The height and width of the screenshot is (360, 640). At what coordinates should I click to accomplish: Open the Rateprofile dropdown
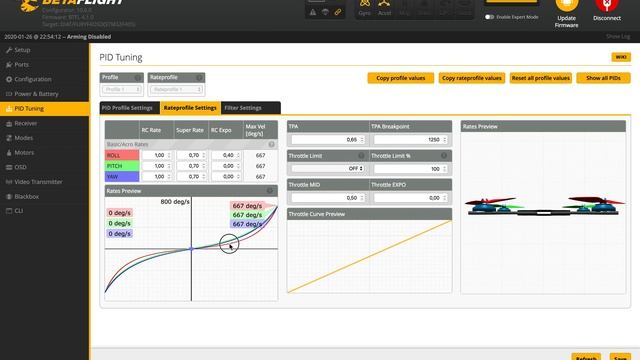[x=176, y=89]
